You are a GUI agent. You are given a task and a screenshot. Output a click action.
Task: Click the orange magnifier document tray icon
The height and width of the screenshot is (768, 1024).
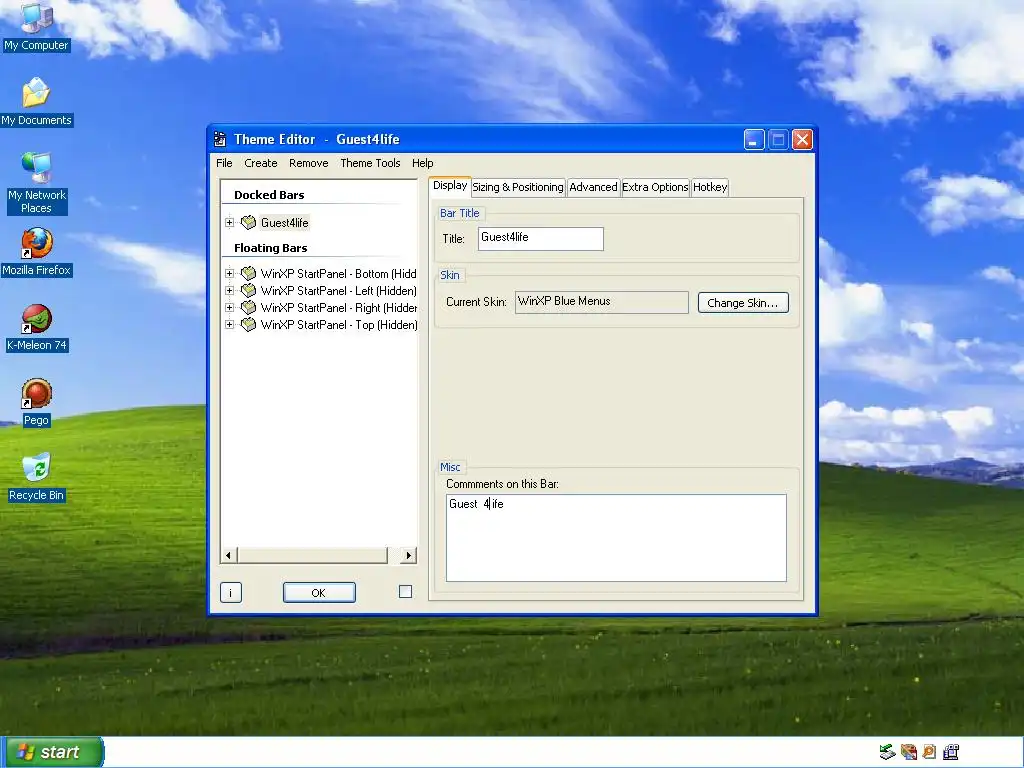tap(929, 752)
